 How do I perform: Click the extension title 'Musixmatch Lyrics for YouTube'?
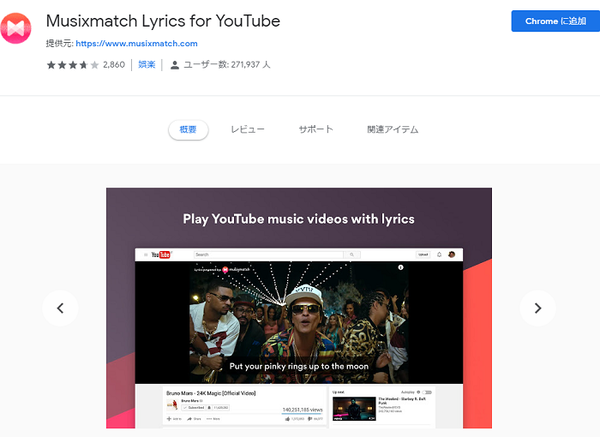(x=163, y=21)
